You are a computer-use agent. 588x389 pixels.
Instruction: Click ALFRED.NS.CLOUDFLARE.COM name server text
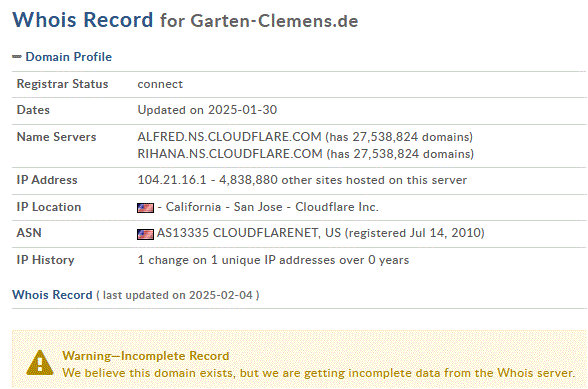click(229, 137)
